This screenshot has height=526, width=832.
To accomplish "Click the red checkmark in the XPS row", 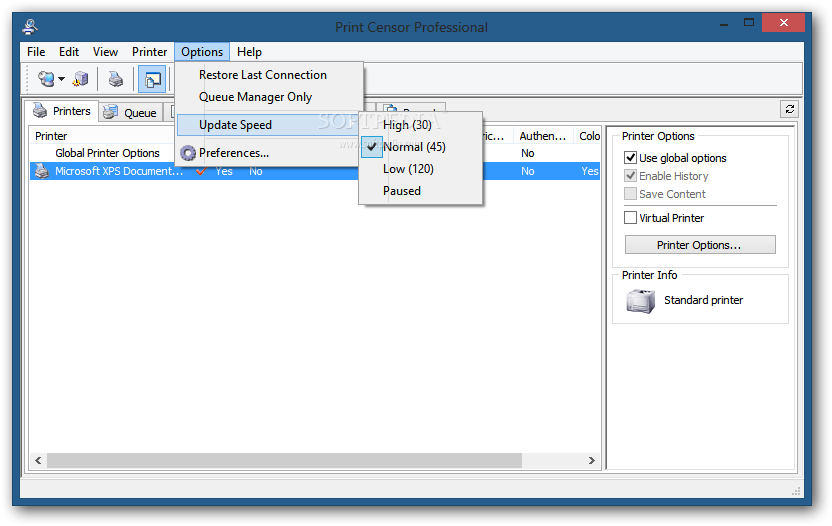I will coord(201,171).
